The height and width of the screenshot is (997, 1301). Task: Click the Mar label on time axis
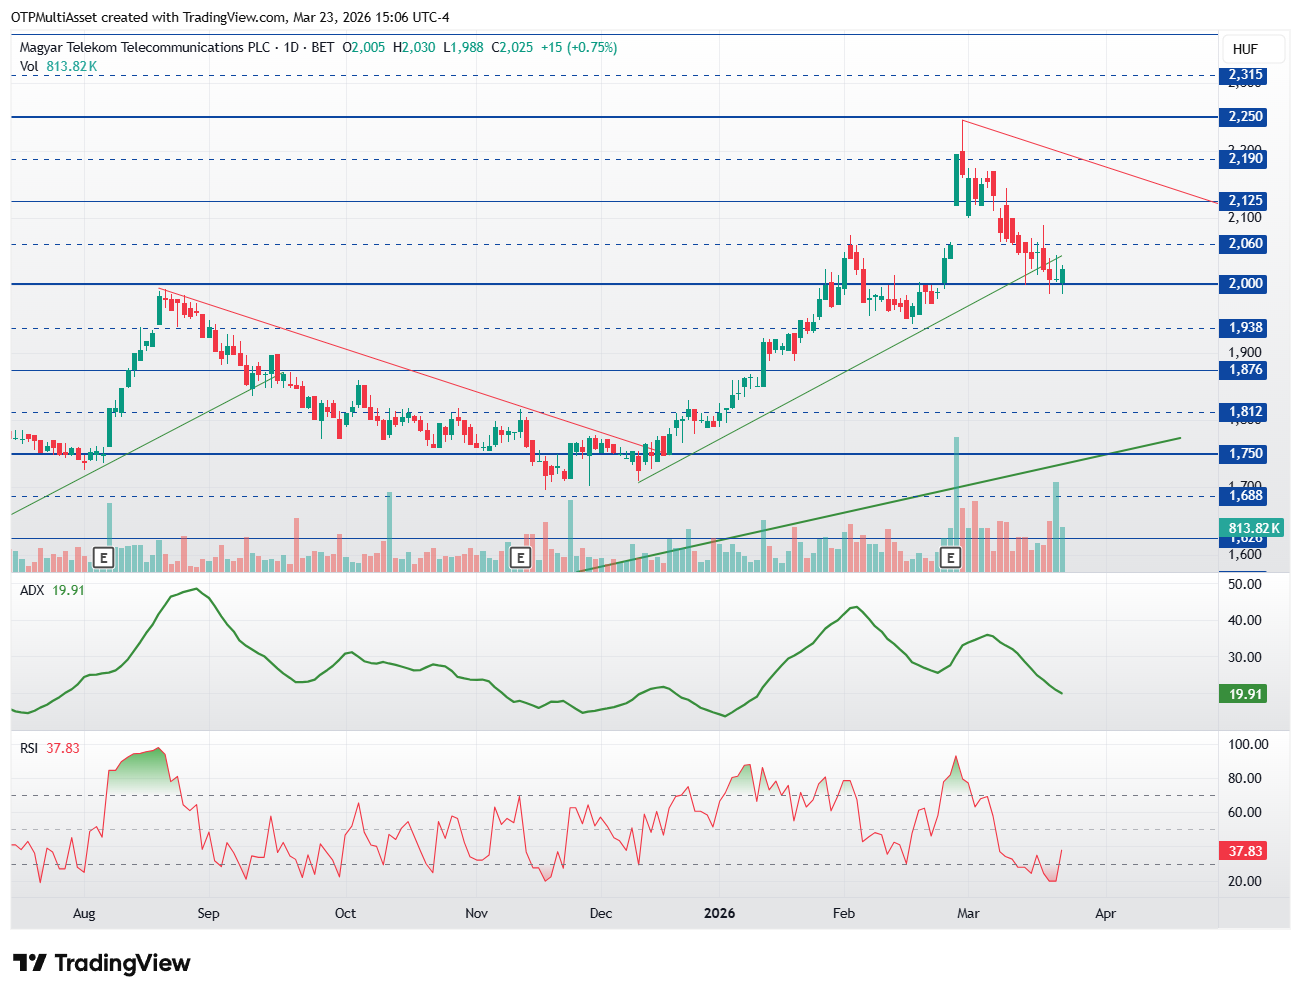(967, 913)
